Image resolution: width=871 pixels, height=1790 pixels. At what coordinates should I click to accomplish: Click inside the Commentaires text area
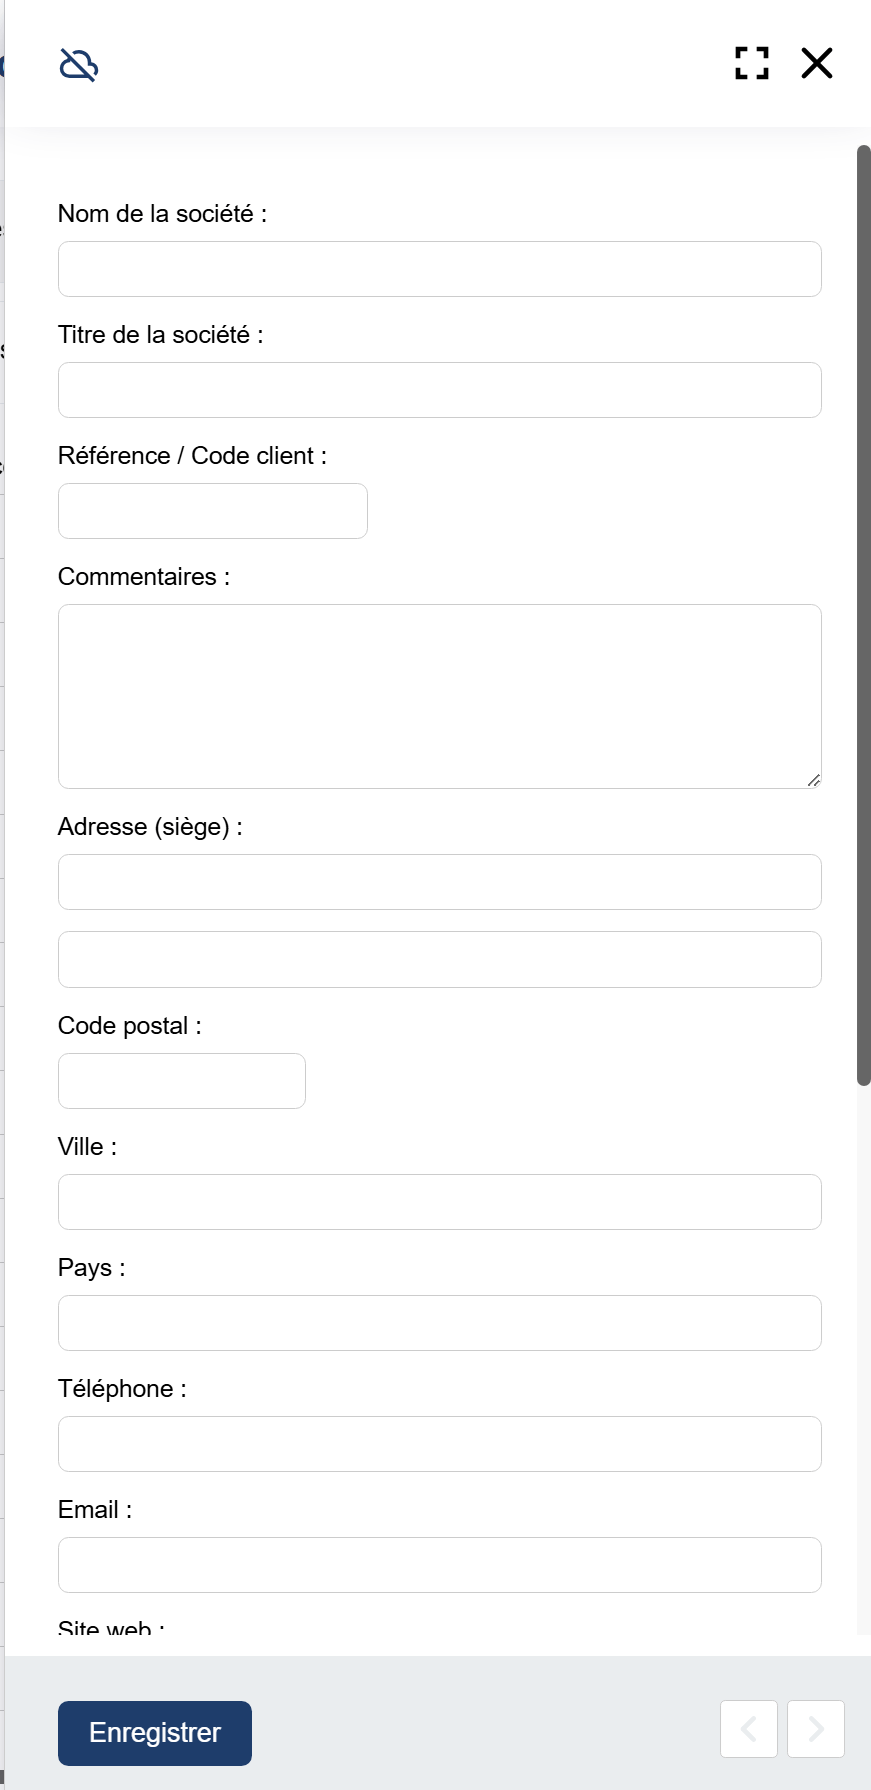(x=440, y=696)
